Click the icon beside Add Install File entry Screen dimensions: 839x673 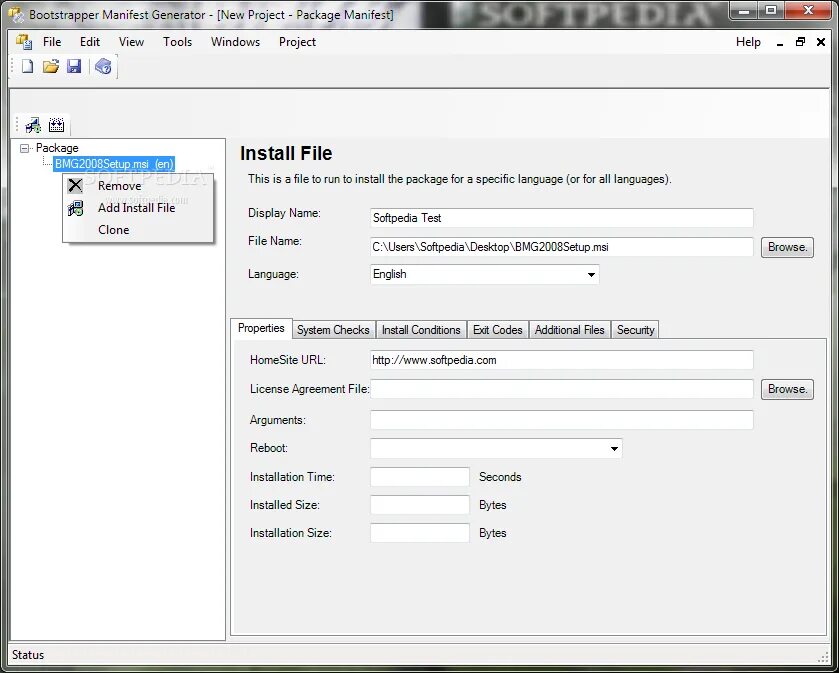75,208
